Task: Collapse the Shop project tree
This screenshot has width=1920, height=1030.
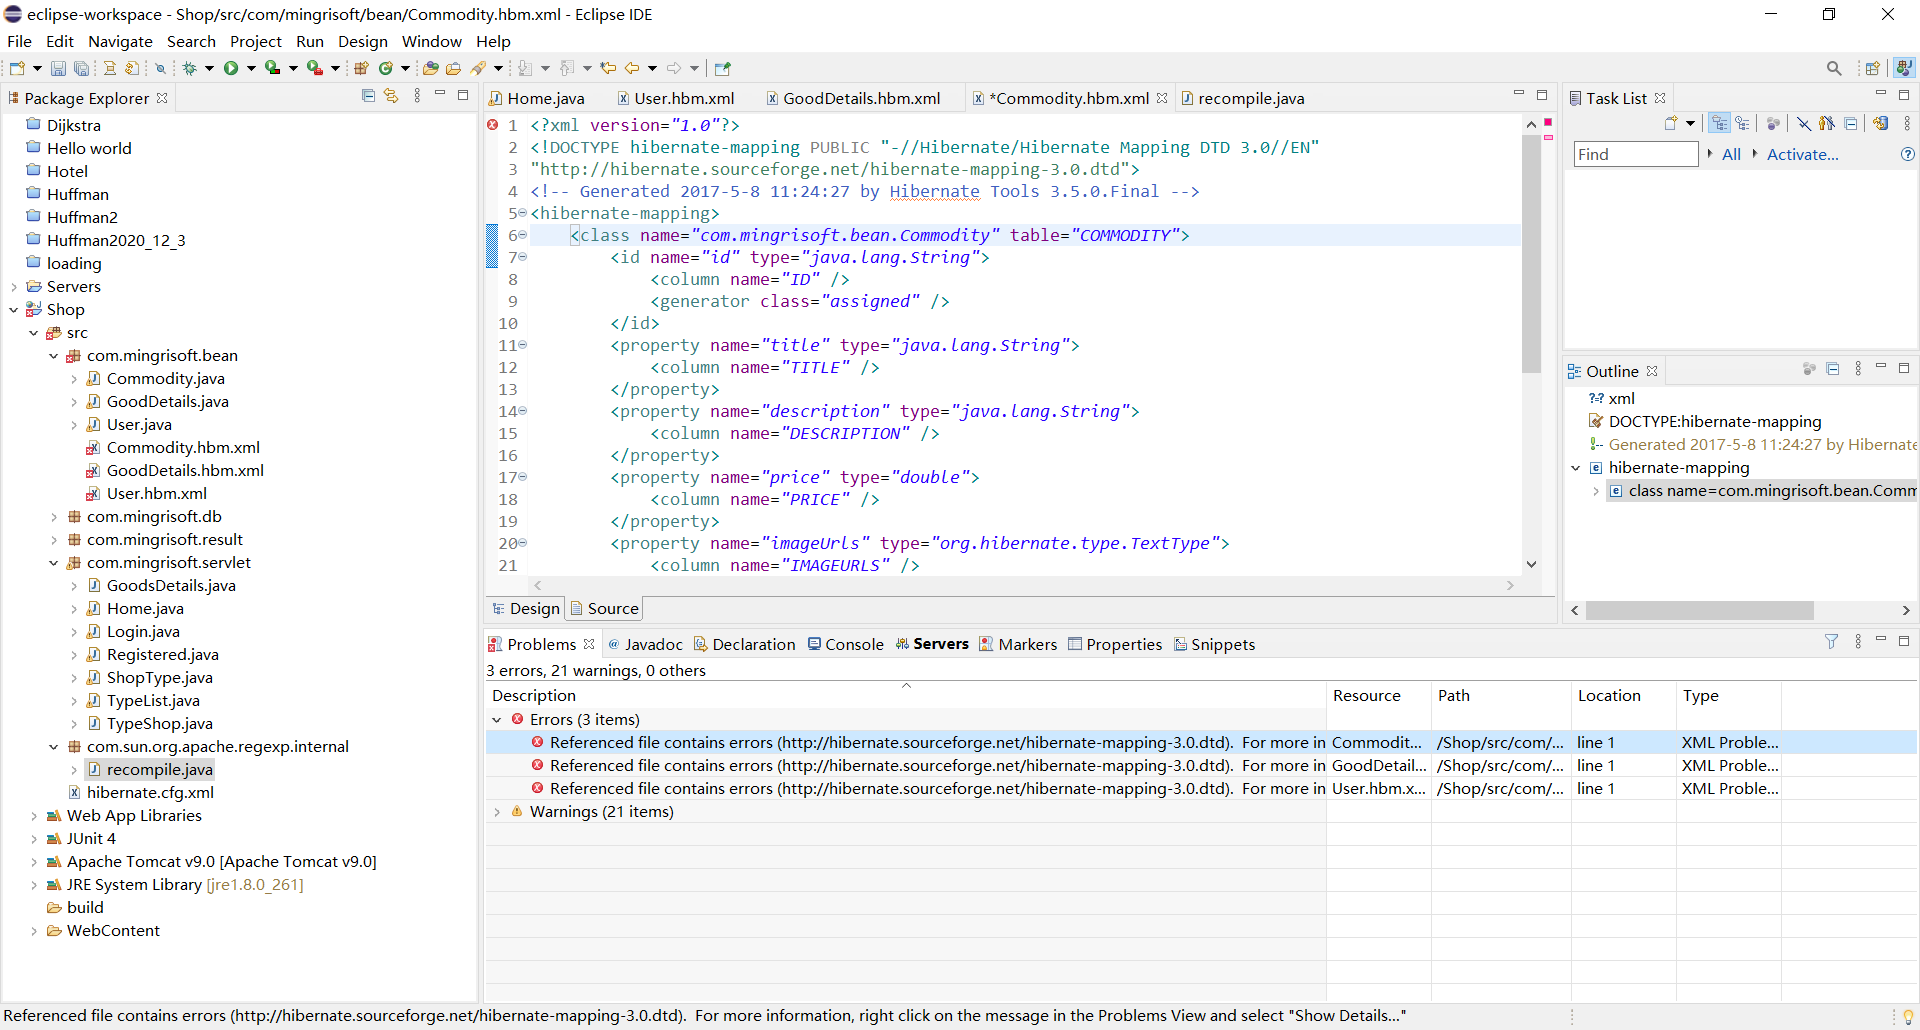Action: (13, 310)
